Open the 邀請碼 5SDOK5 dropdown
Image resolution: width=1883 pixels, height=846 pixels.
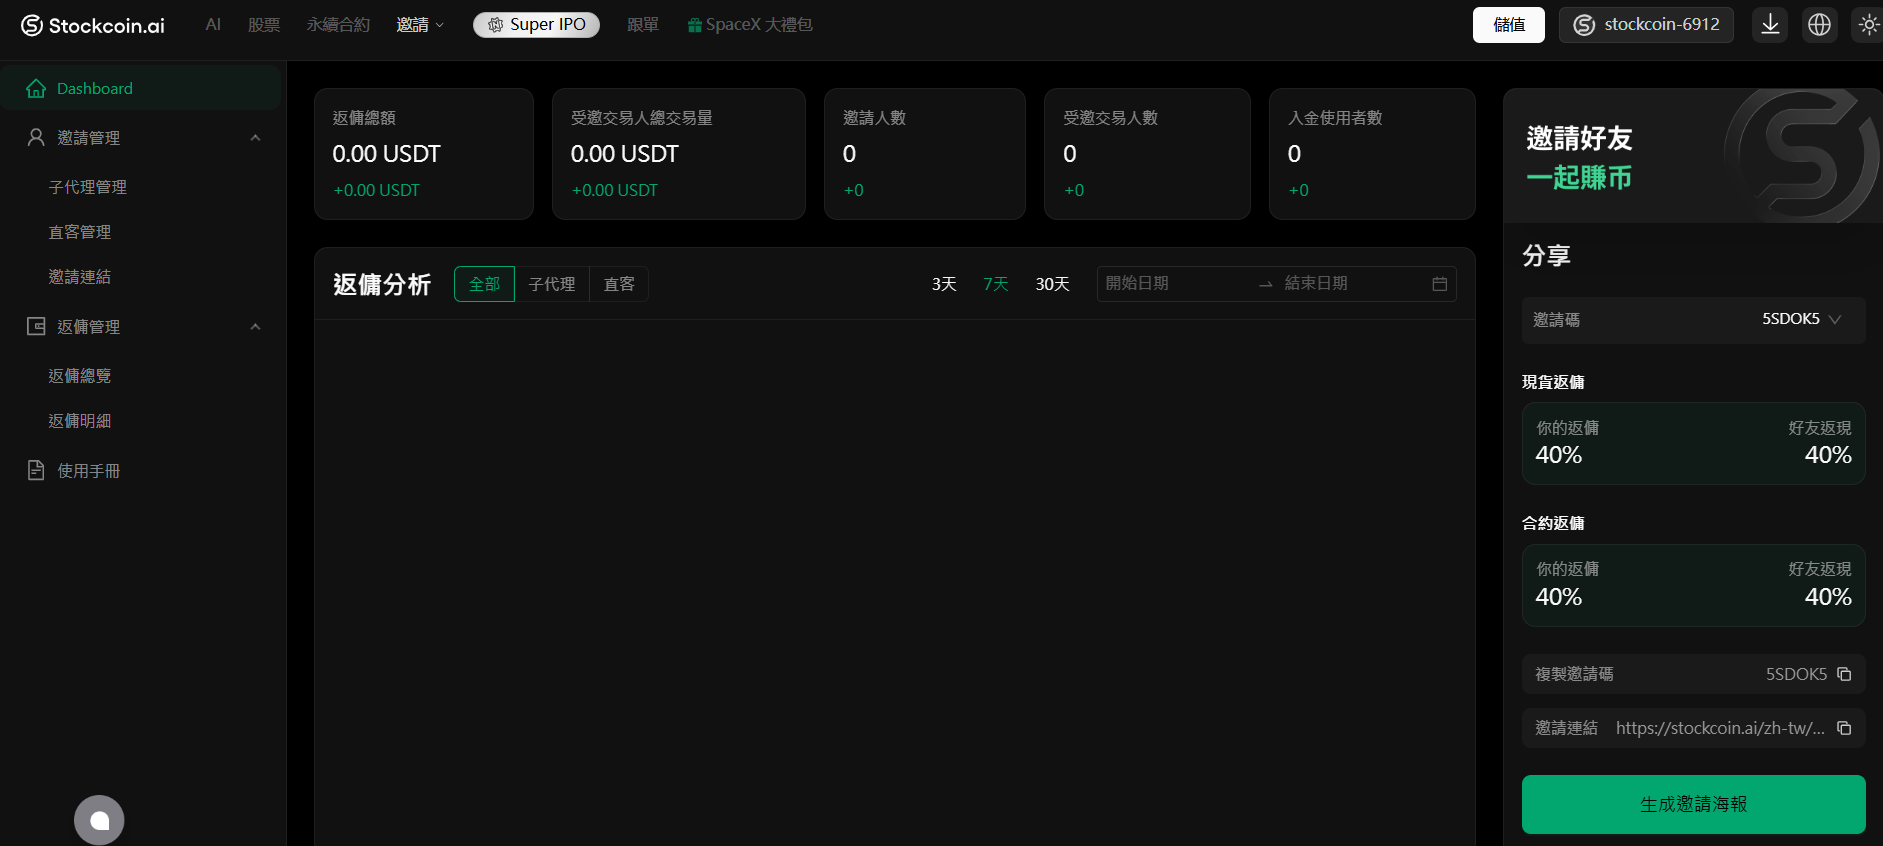[x=1694, y=320]
